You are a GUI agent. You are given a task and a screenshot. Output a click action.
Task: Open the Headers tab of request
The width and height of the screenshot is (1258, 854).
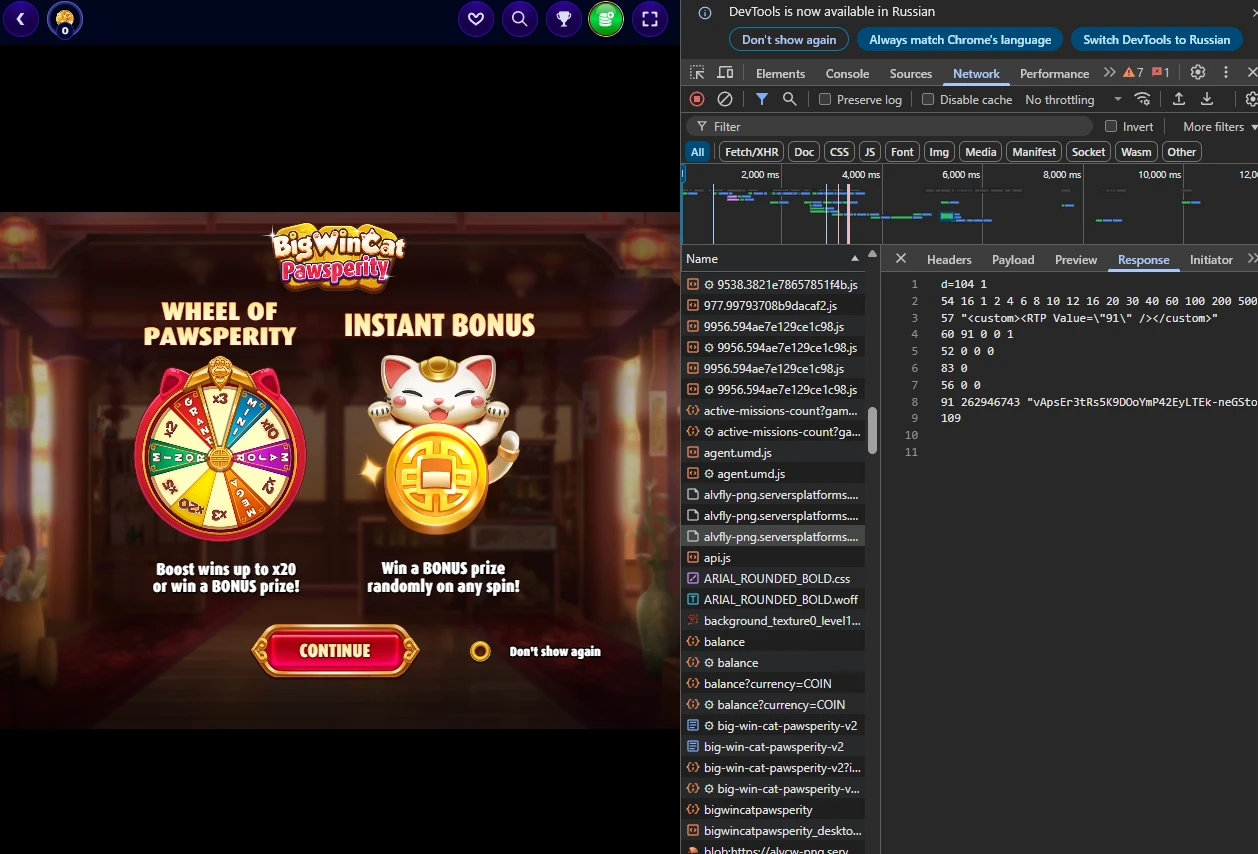click(949, 260)
